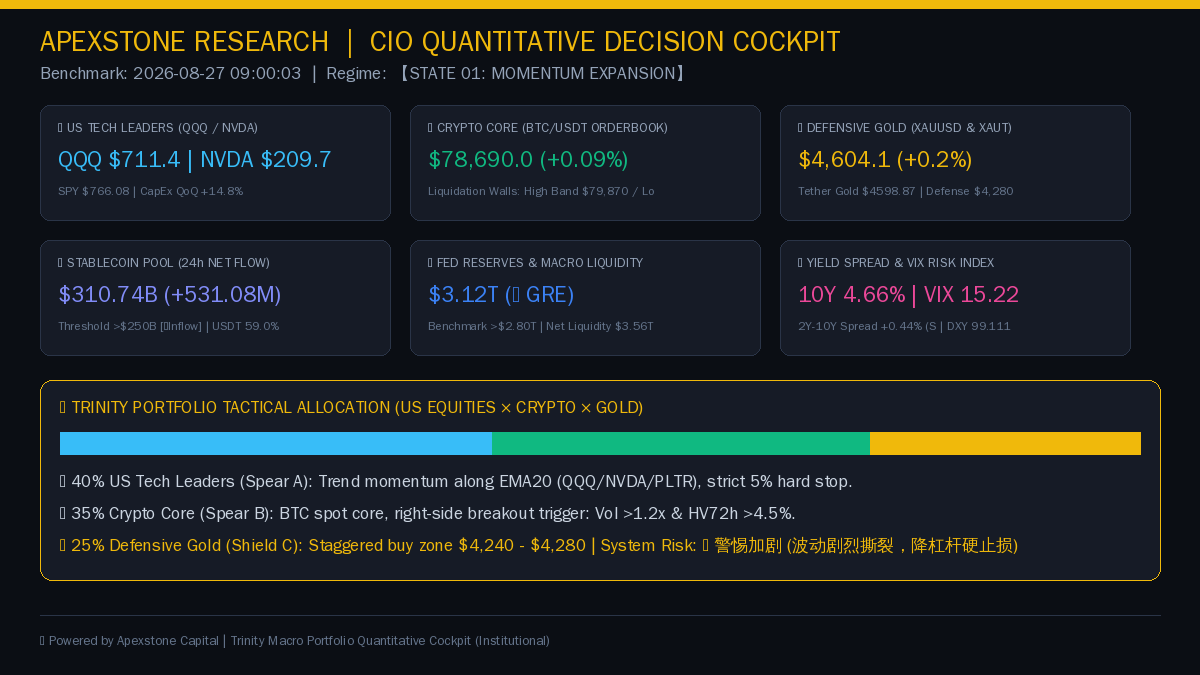Click the yellow gold allocation bar segment

click(x=1005, y=443)
